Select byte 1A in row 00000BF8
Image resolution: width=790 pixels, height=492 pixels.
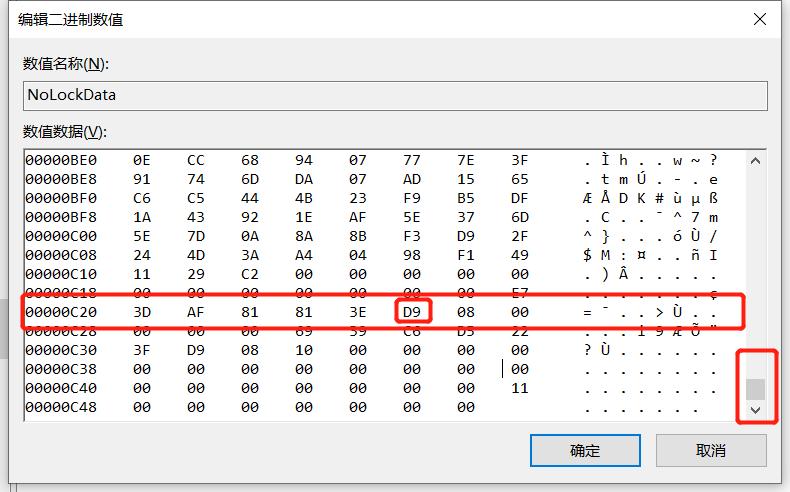tap(142, 217)
